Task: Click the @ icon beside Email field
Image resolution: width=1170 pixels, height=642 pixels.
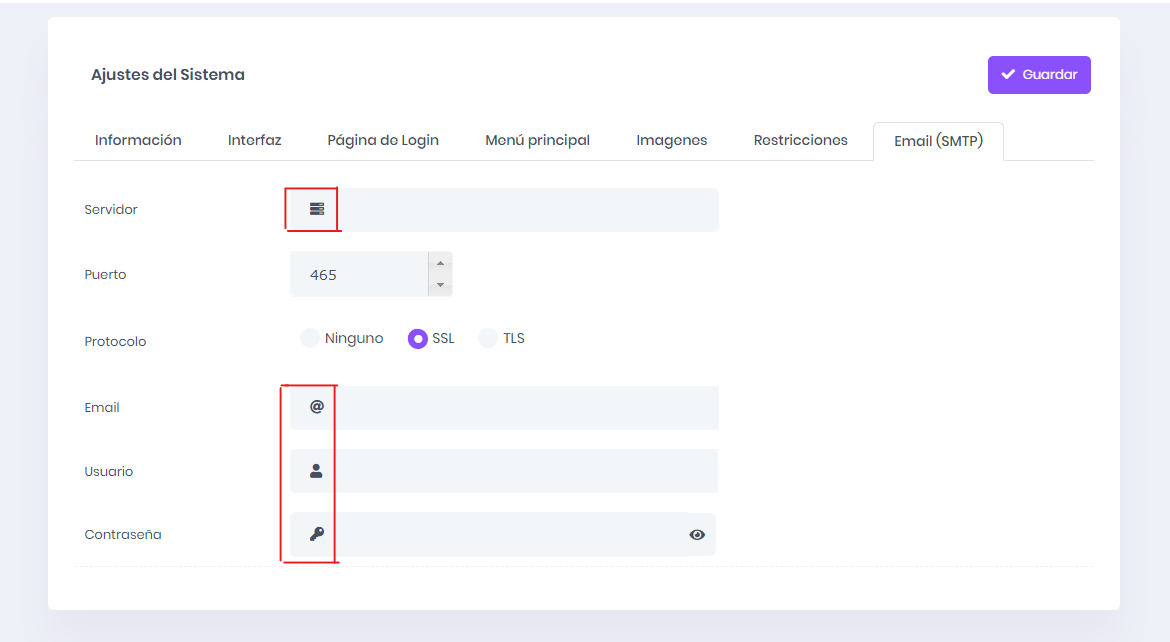Action: point(317,407)
